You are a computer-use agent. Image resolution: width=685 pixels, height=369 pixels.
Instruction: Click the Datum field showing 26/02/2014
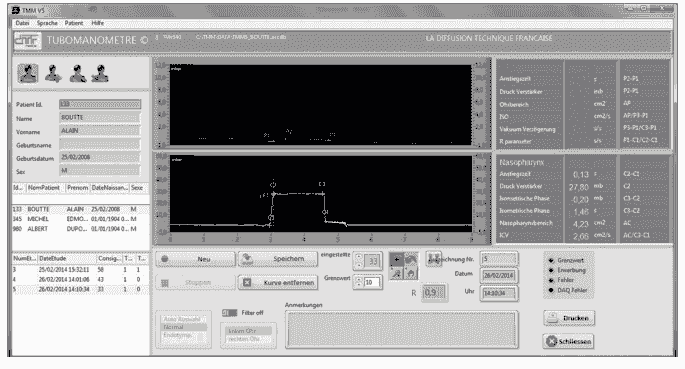tap(499, 276)
